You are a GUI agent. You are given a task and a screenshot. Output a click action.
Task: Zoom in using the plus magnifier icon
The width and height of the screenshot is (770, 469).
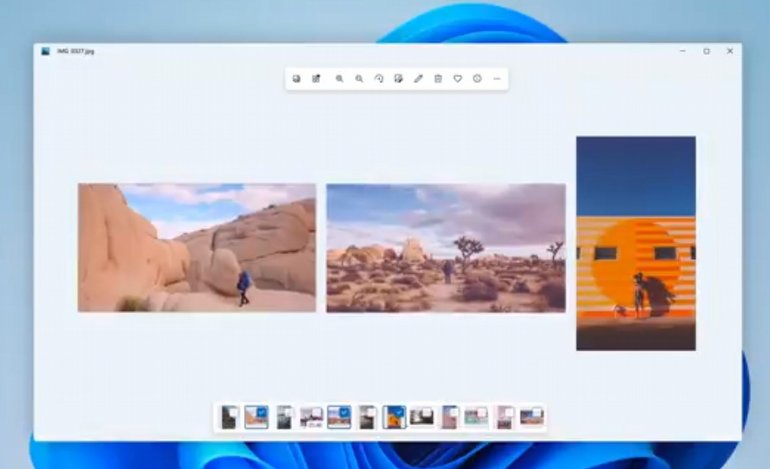click(339, 79)
